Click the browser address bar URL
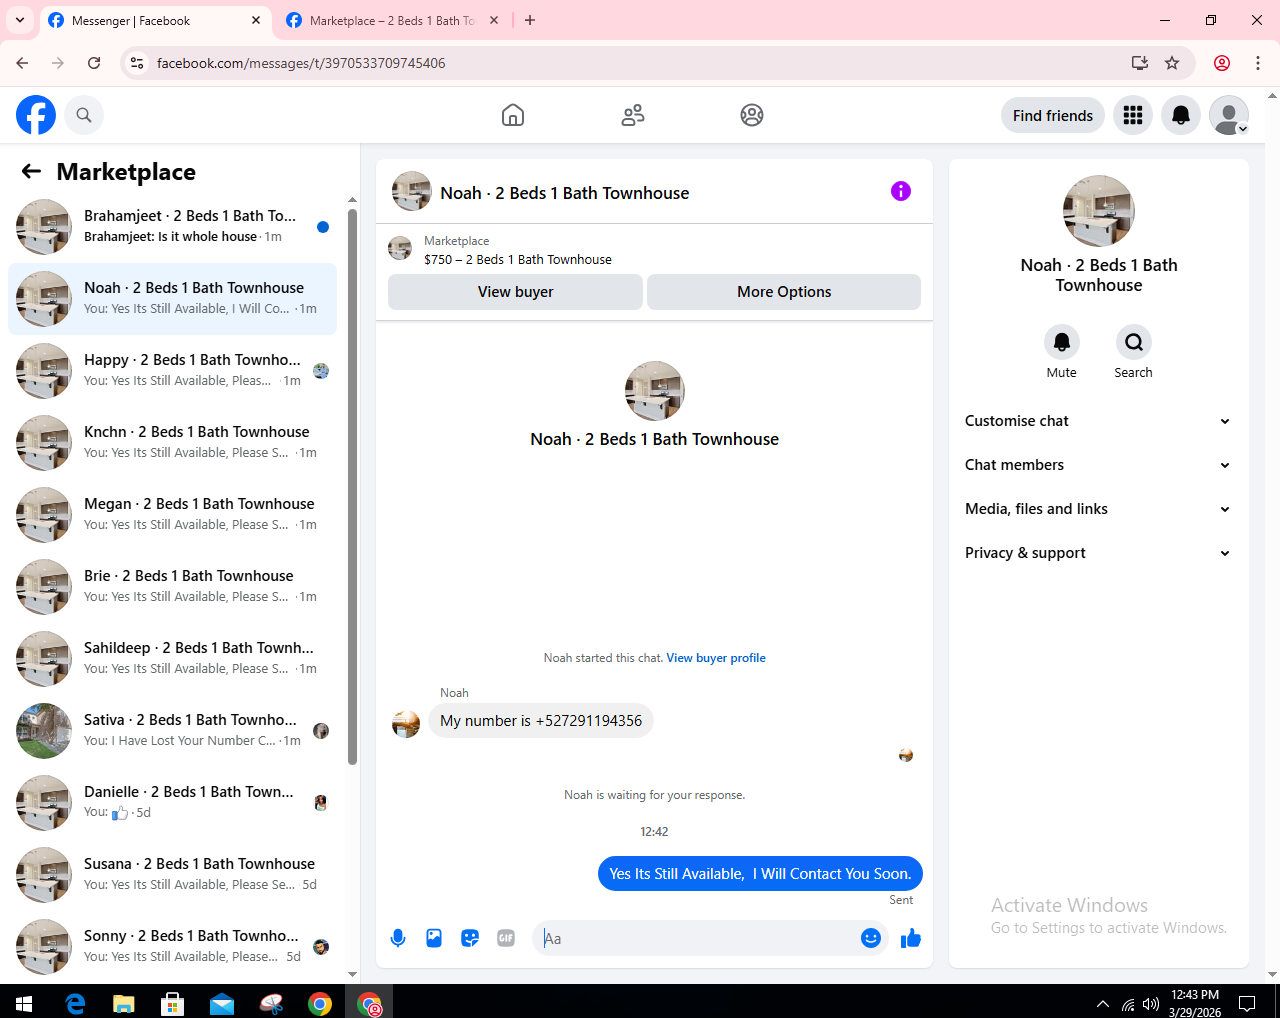The image size is (1280, 1018). coord(301,63)
